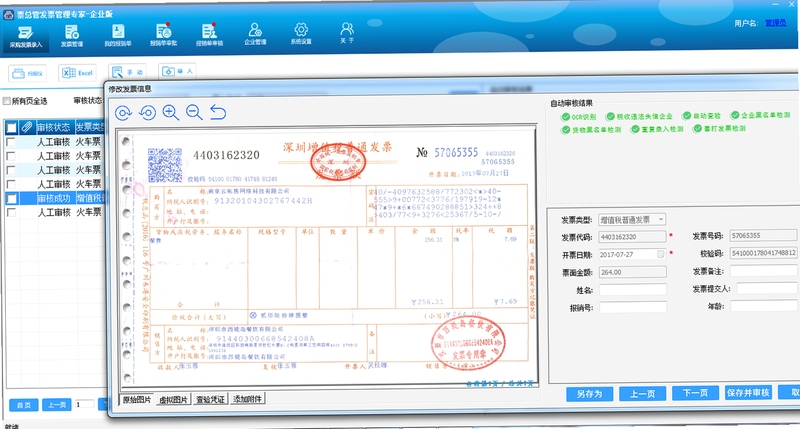Click the 手动 manual entry button
The height and width of the screenshot is (429, 800).
pyautogui.click(x=128, y=72)
